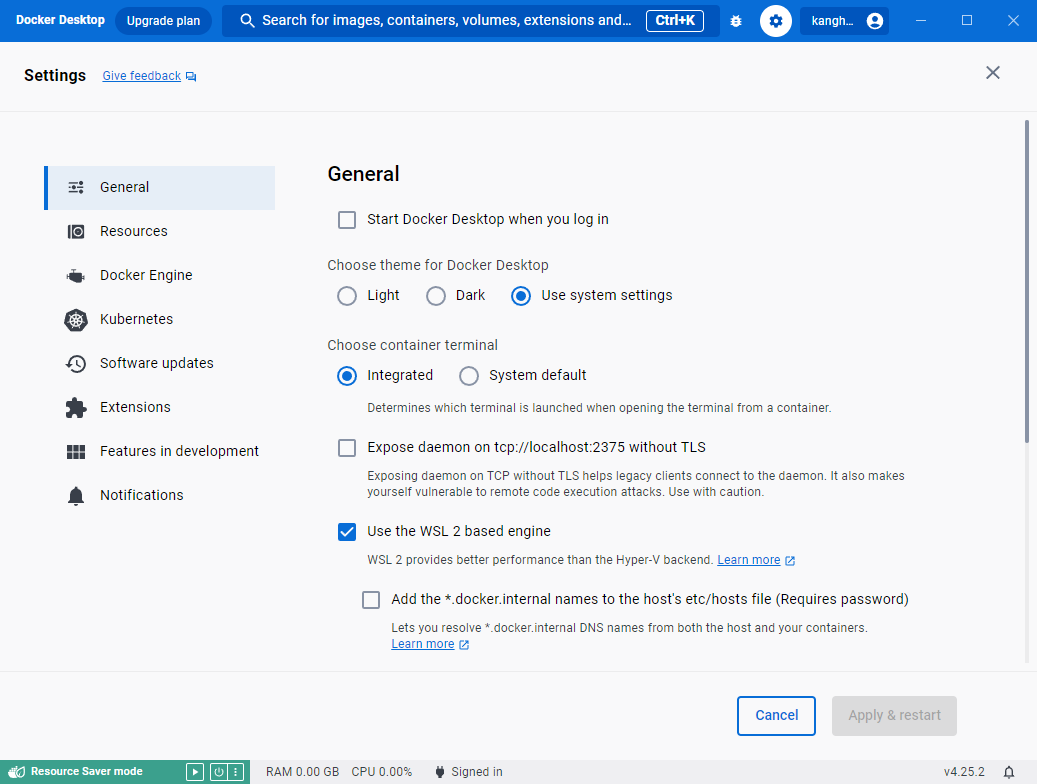Enable Start Docker Desktop when you log in

[x=347, y=220]
